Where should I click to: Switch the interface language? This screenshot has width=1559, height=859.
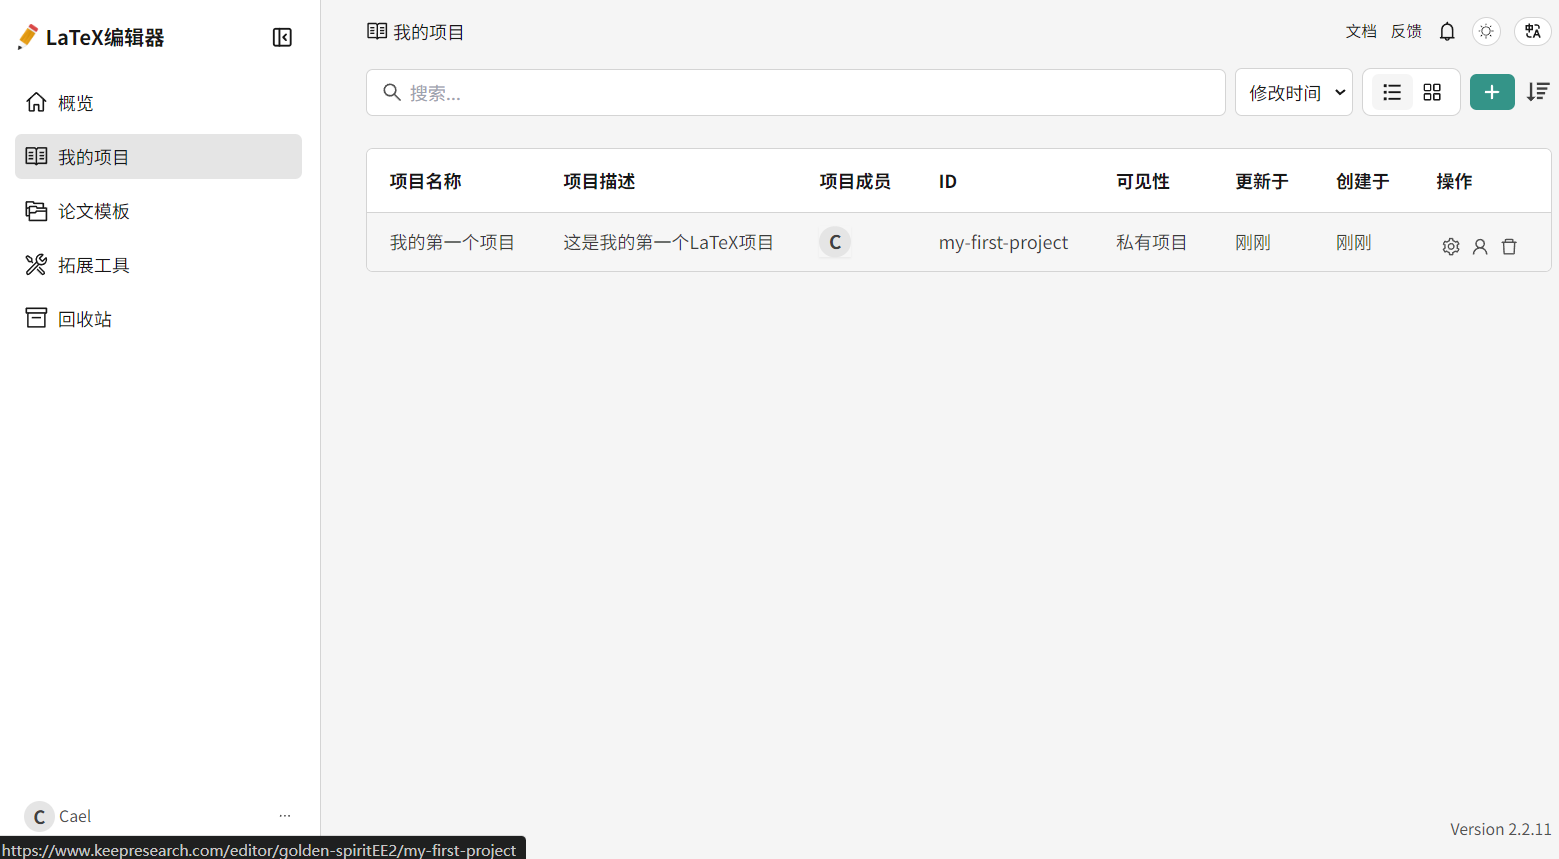pos(1532,32)
